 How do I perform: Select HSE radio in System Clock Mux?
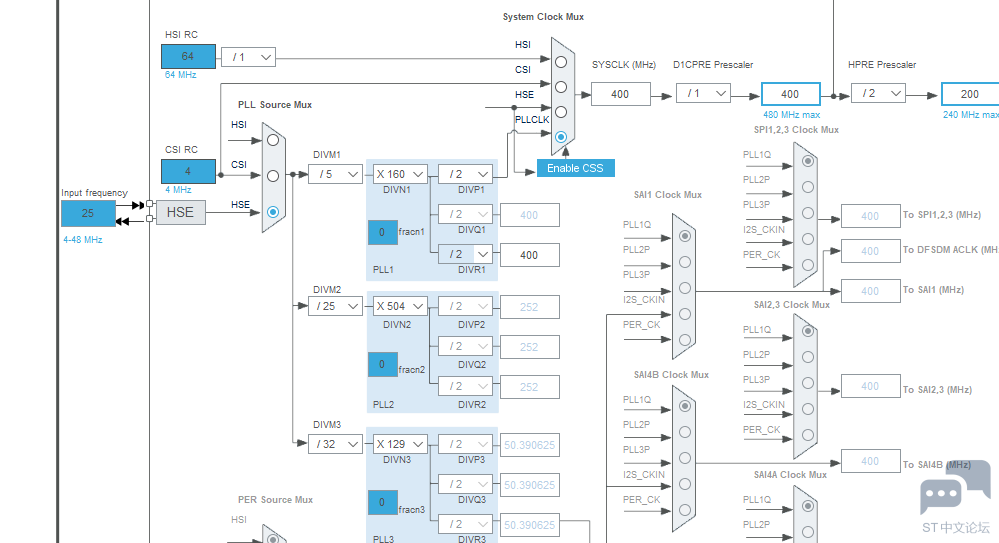[561, 112]
